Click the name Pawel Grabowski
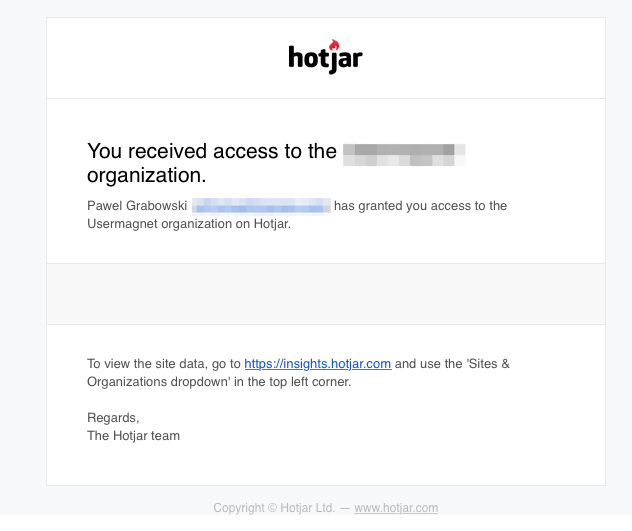This screenshot has width=632, height=531. (137, 206)
